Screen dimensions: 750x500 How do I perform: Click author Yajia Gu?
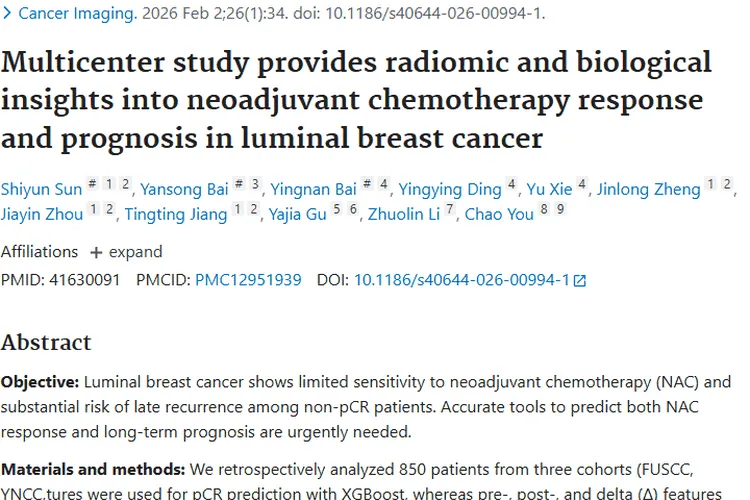[x=298, y=214]
